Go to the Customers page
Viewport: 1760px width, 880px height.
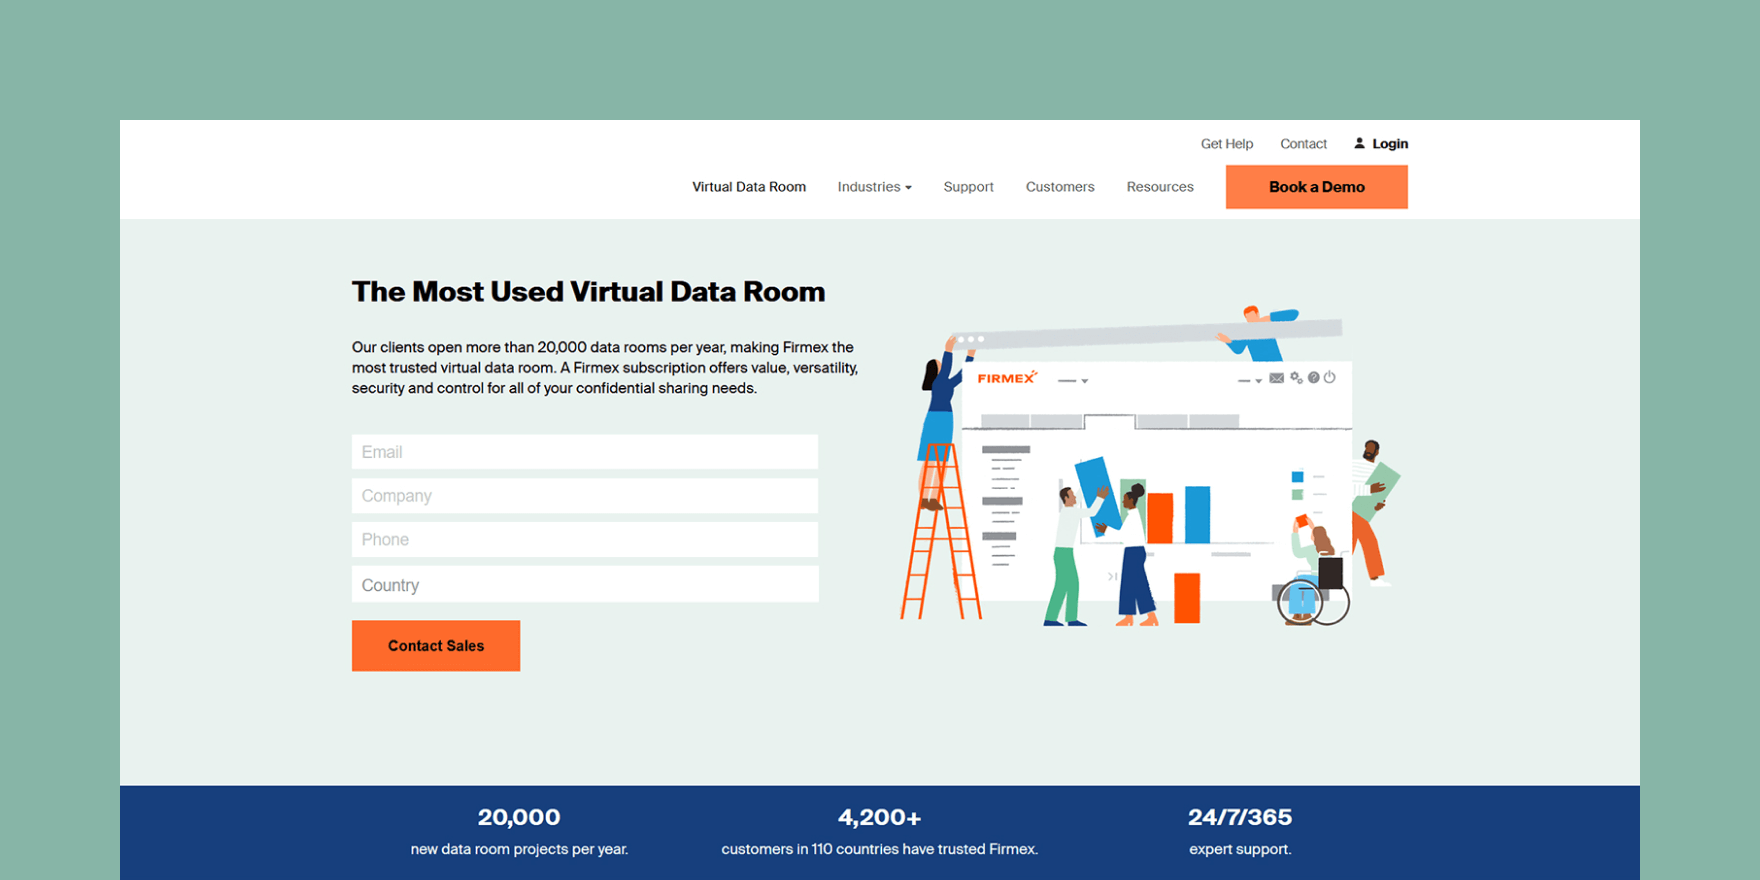(1059, 187)
